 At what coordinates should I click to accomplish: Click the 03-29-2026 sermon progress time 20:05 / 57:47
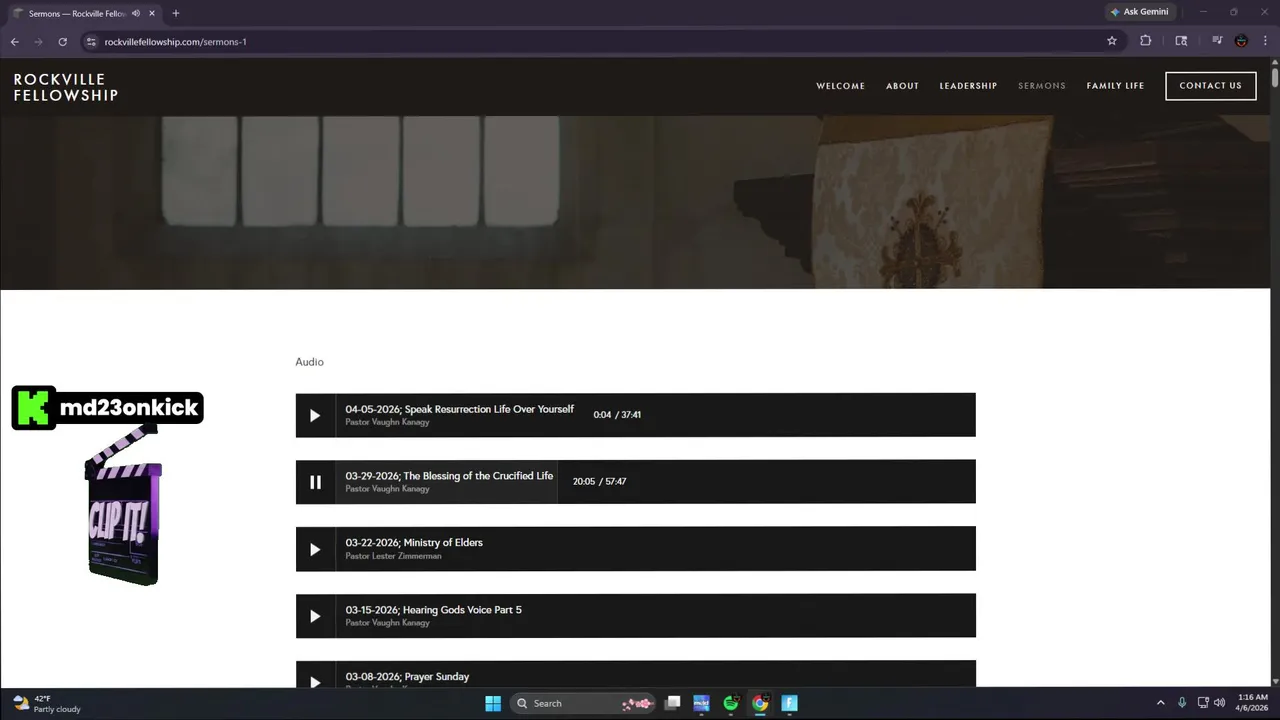[599, 482]
